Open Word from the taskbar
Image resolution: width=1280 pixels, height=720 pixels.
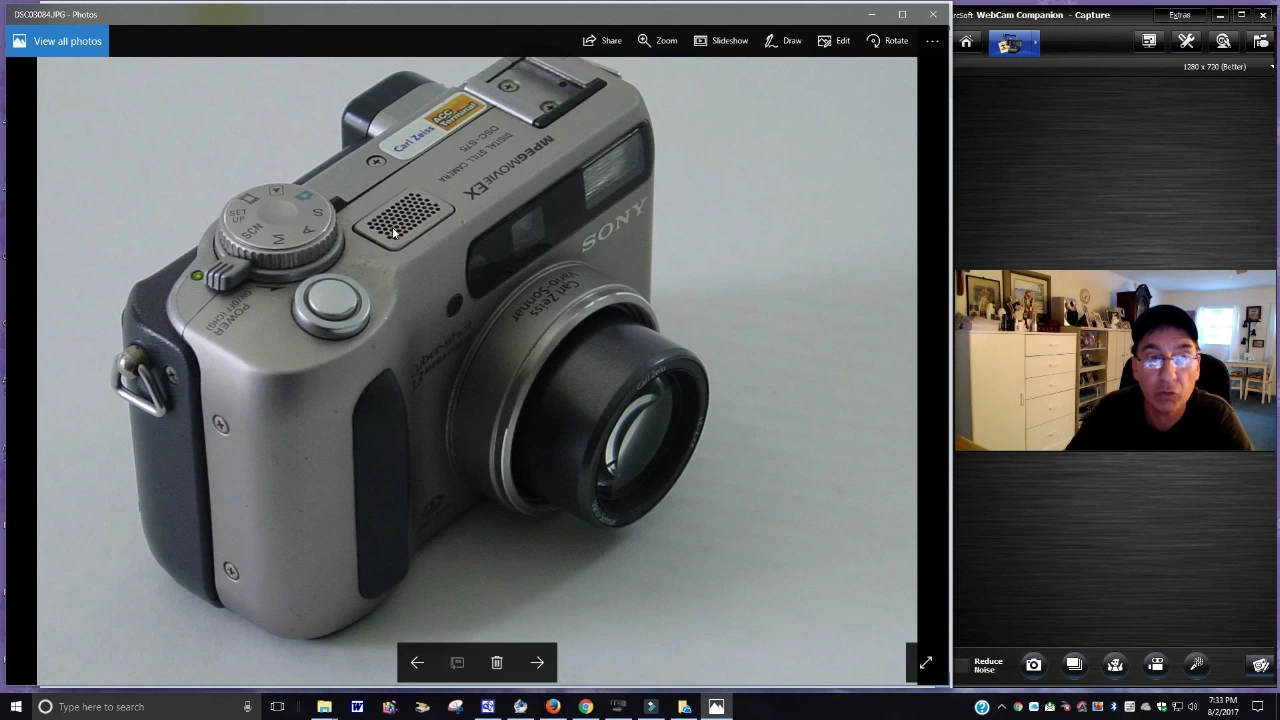click(357, 707)
